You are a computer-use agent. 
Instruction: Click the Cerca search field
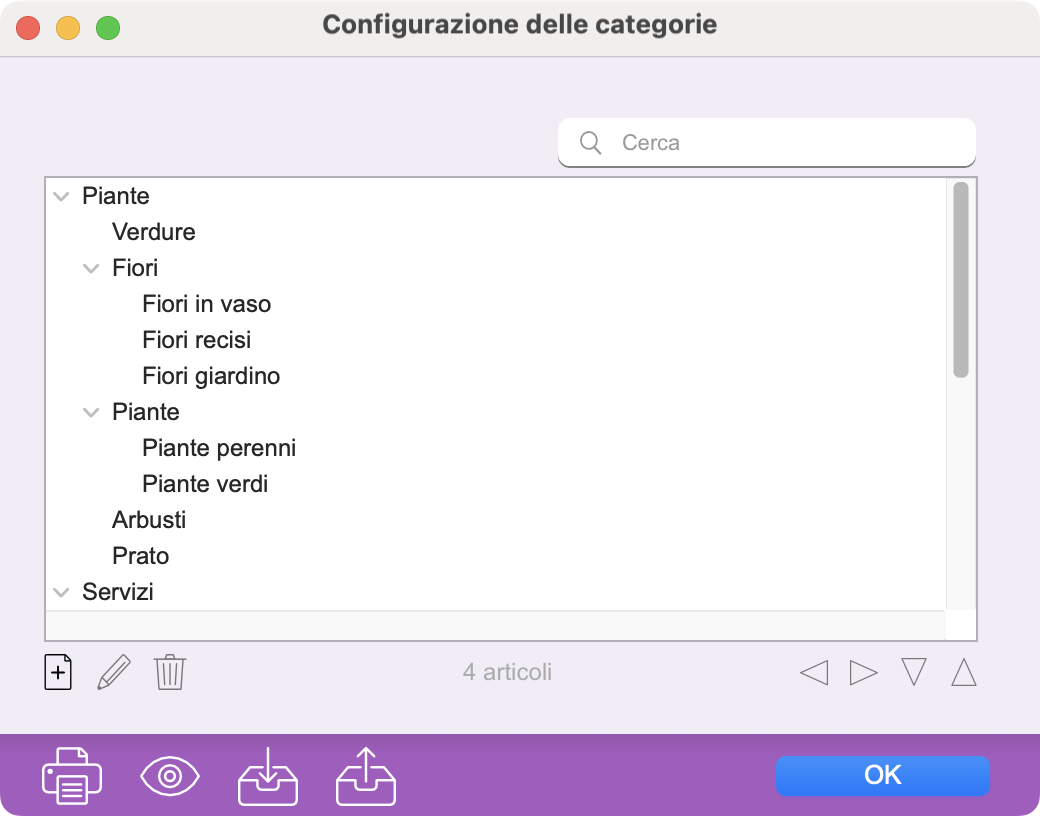tap(767, 143)
